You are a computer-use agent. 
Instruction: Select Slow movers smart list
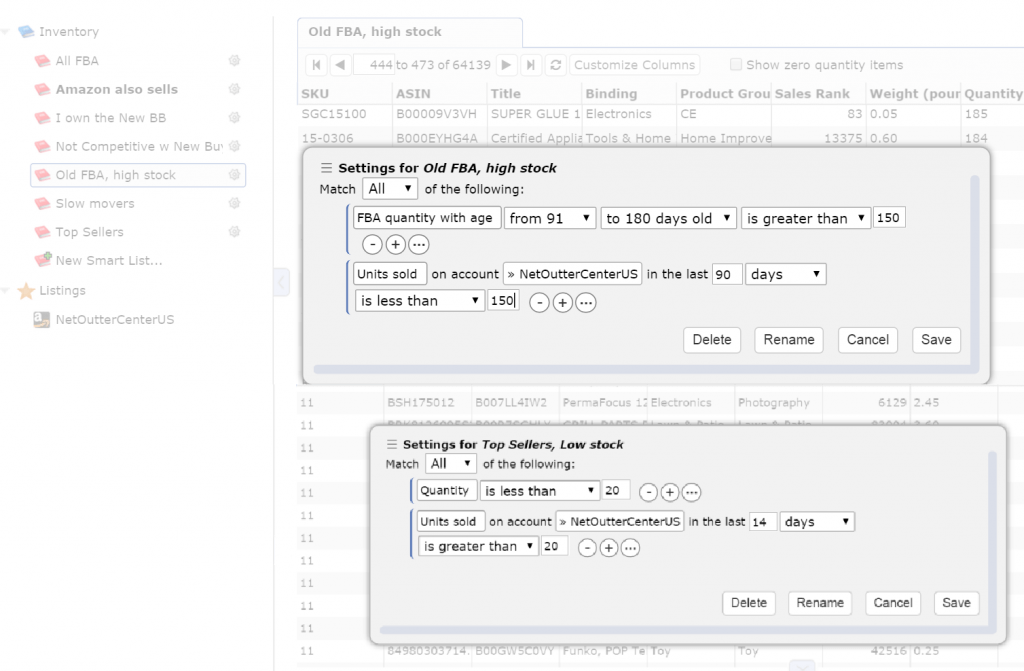95,203
